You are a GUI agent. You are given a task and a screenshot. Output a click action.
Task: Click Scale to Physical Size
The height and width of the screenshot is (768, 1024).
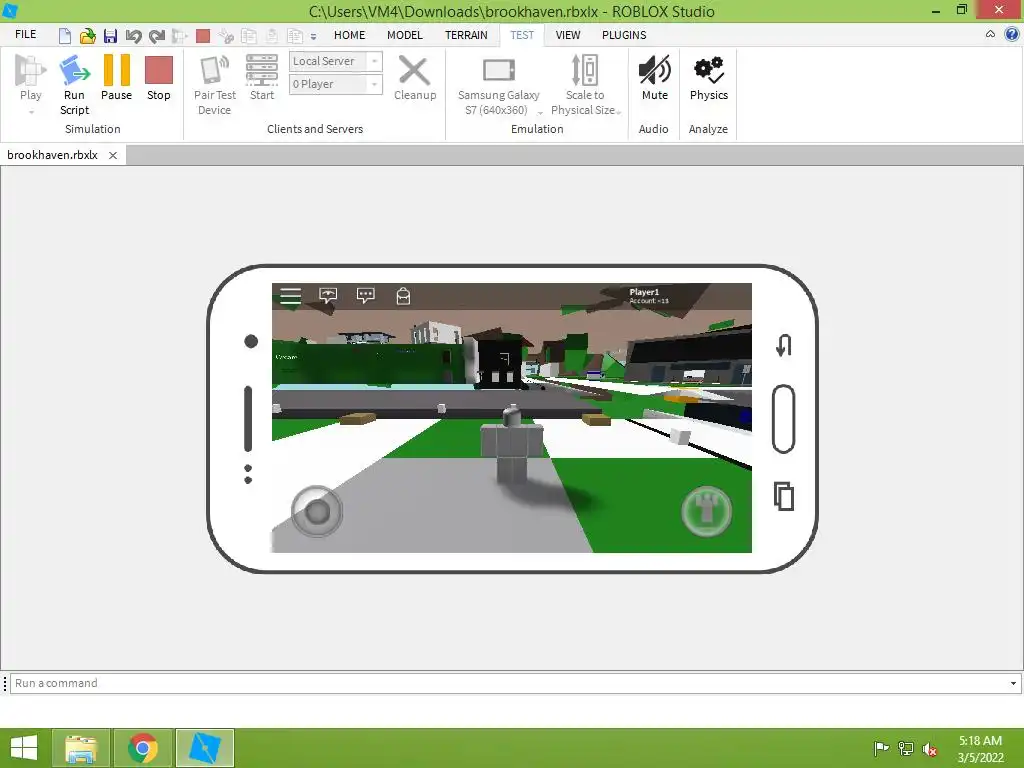pos(584,85)
